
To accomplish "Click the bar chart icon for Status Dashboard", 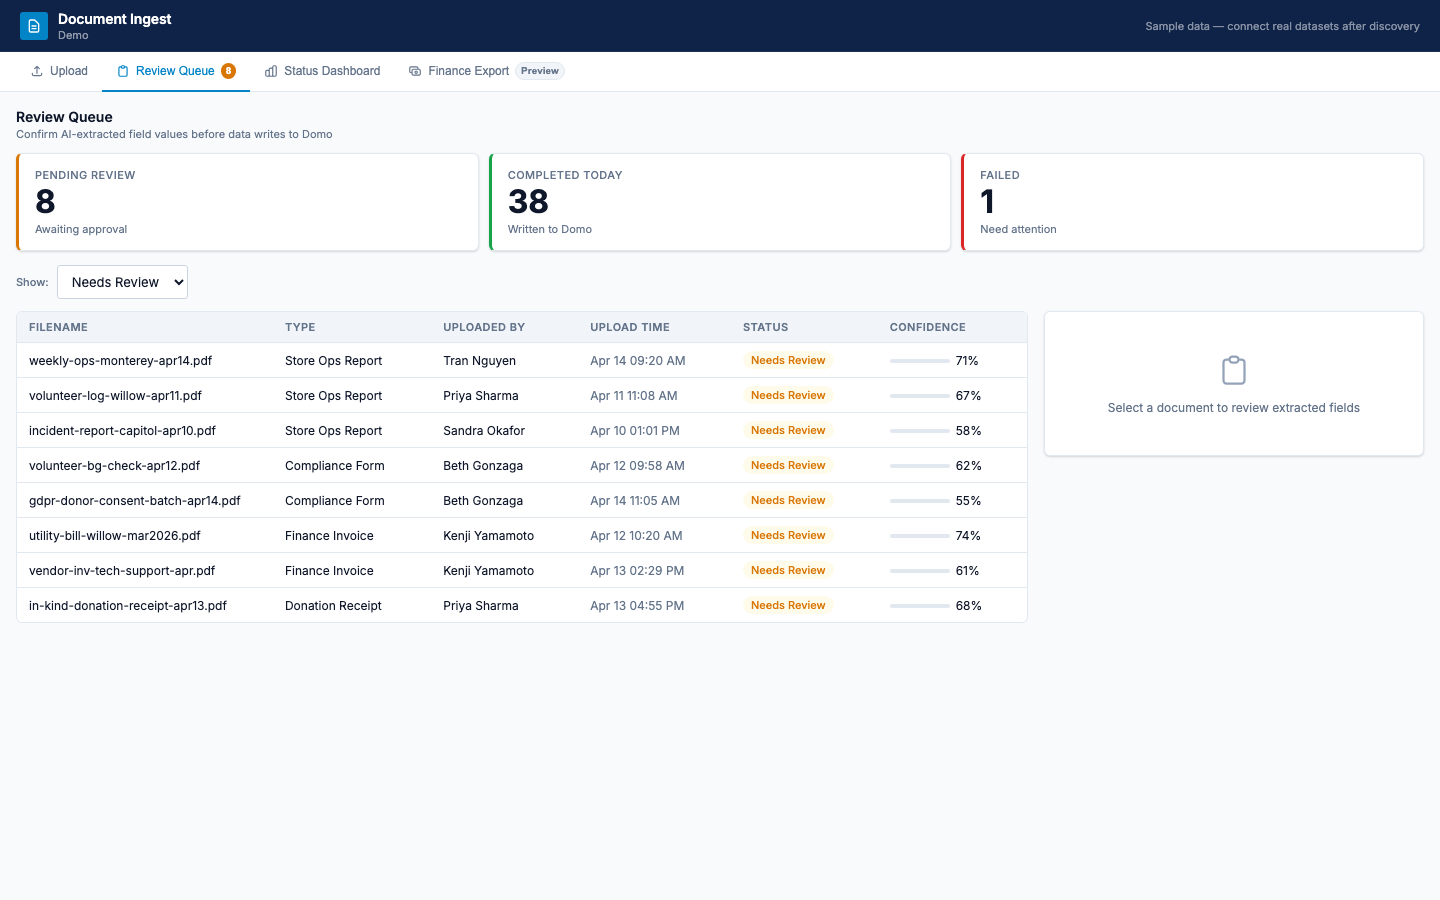I will pyautogui.click(x=271, y=71).
